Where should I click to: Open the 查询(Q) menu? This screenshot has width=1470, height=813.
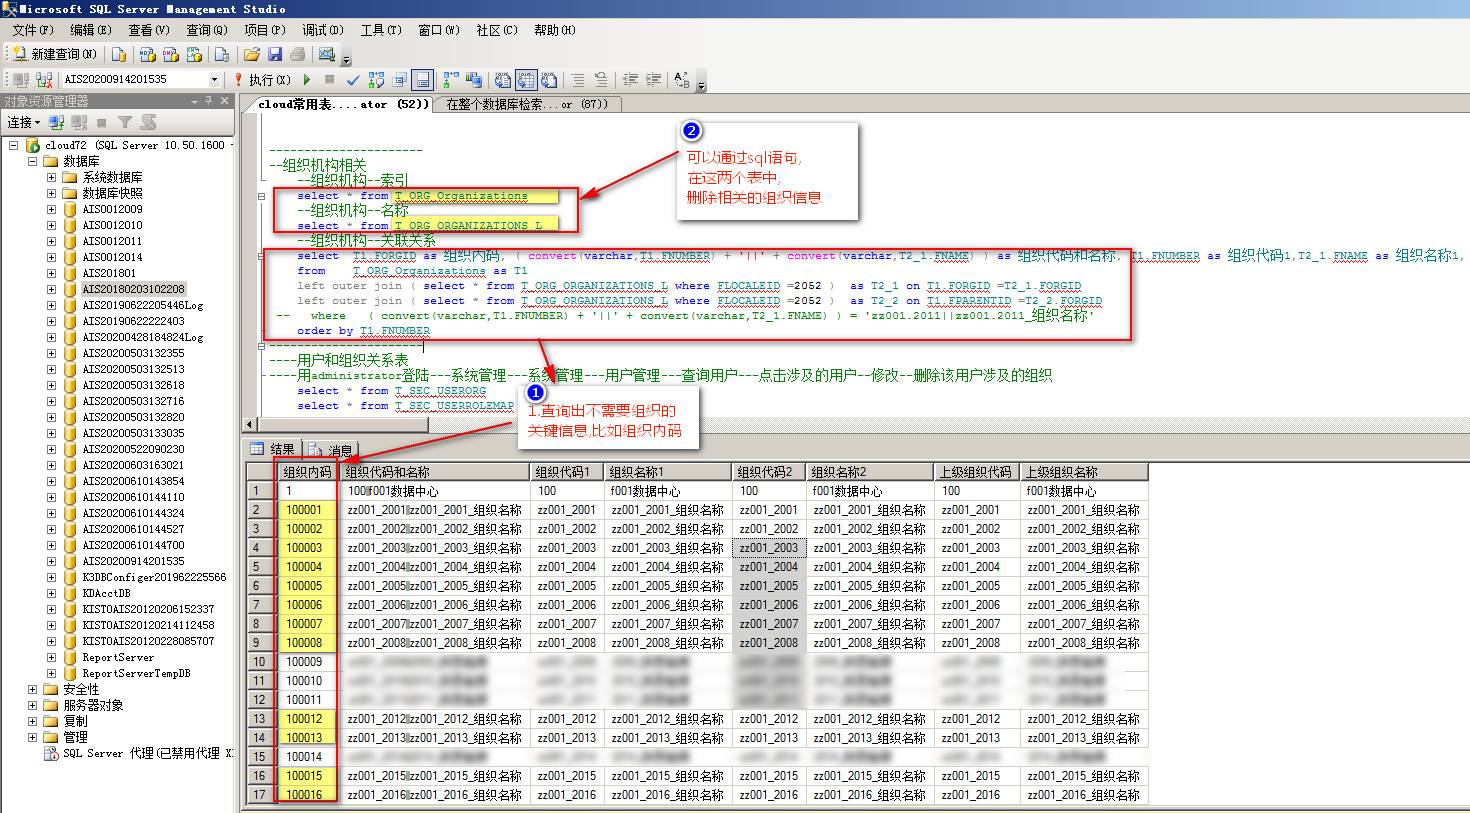[x=206, y=30]
